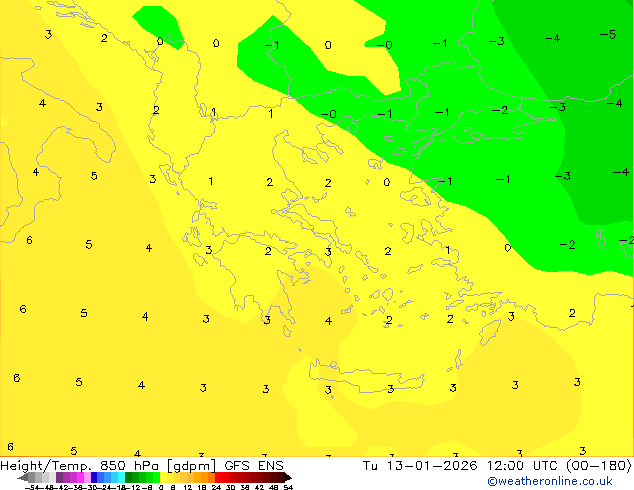The image size is (634, 490).
Task: Click the "Height/Temp." title text
Action: pos(45,466)
